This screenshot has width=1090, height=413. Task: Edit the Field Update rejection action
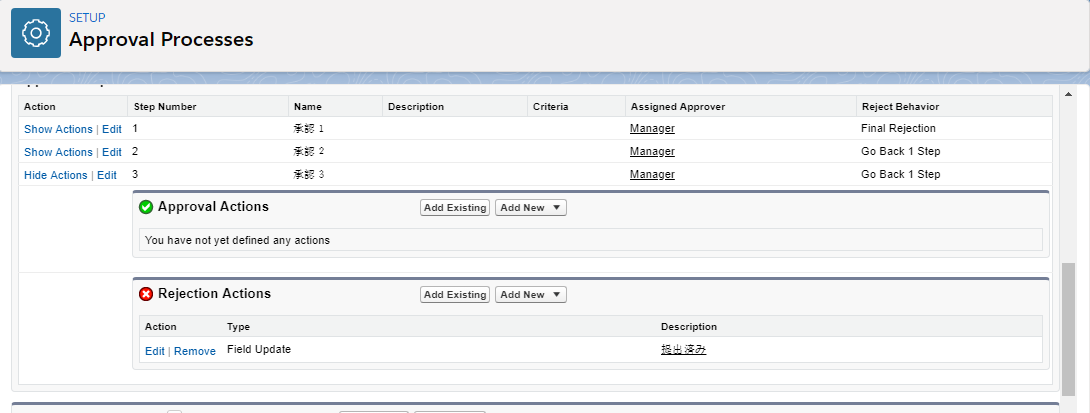(155, 351)
